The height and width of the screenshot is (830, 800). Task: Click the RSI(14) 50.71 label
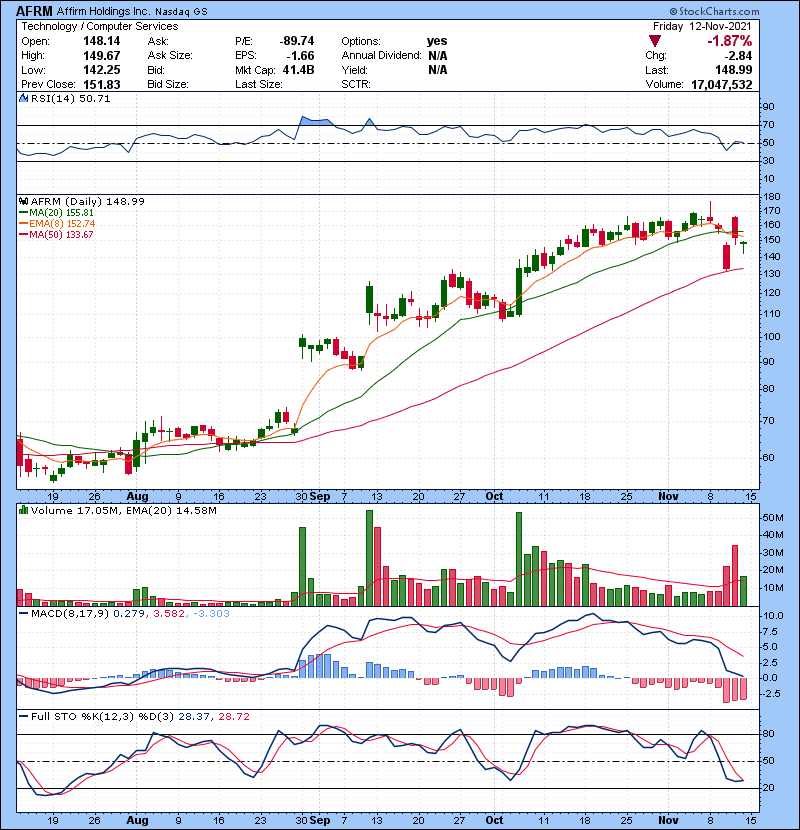[x=70, y=98]
